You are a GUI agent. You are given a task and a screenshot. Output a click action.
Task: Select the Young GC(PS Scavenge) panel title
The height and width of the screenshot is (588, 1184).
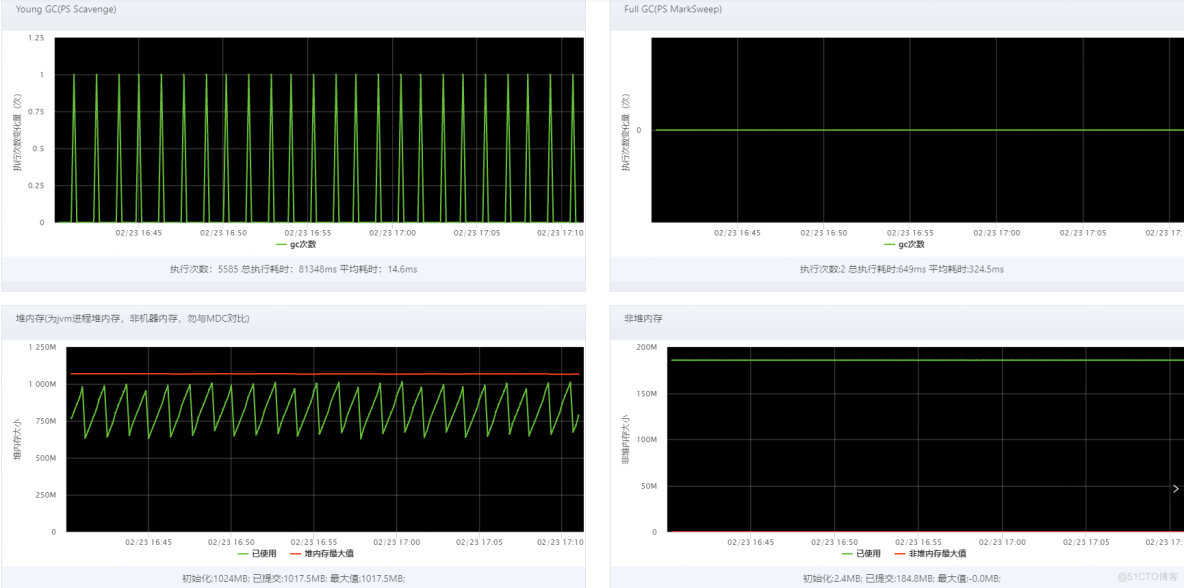coord(66,10)
